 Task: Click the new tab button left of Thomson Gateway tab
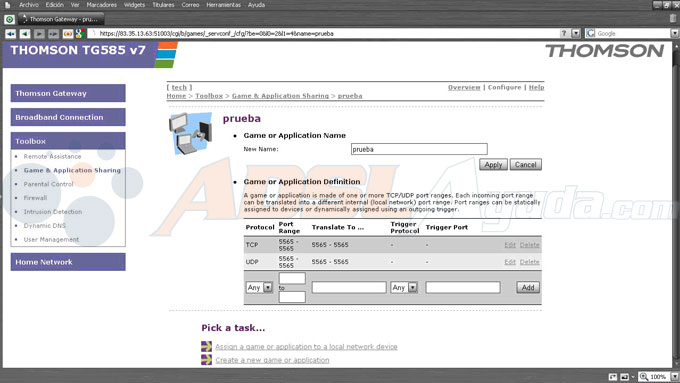click(9, 20)
